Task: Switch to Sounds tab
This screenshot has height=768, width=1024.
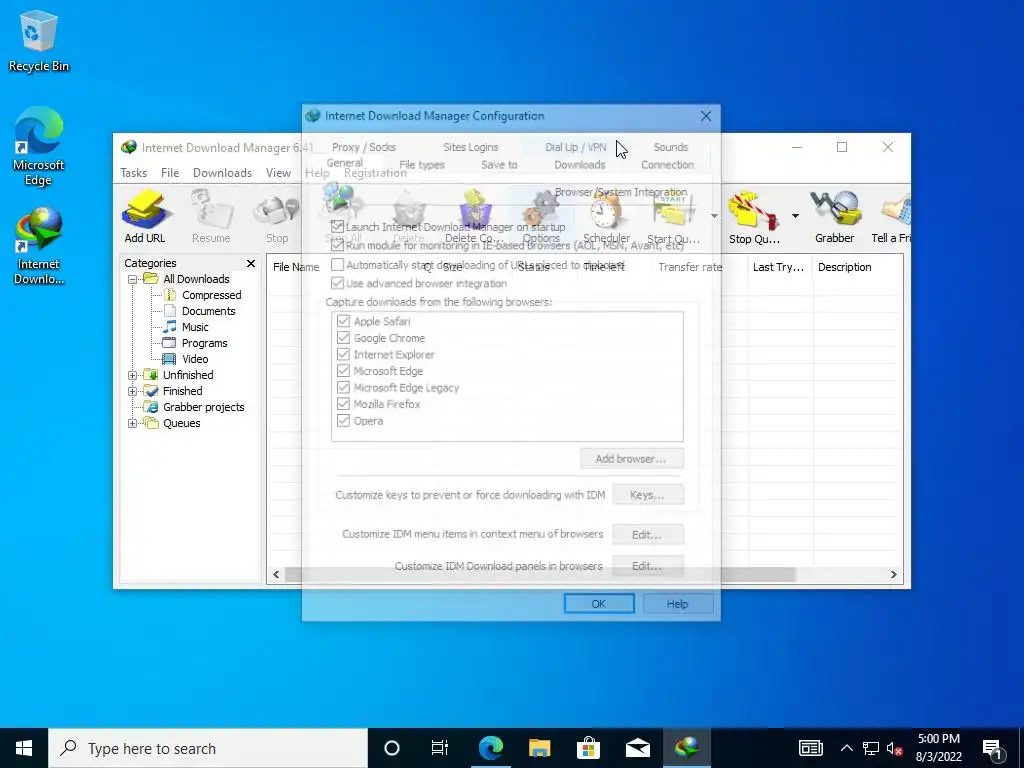Action: click(671, 147)
